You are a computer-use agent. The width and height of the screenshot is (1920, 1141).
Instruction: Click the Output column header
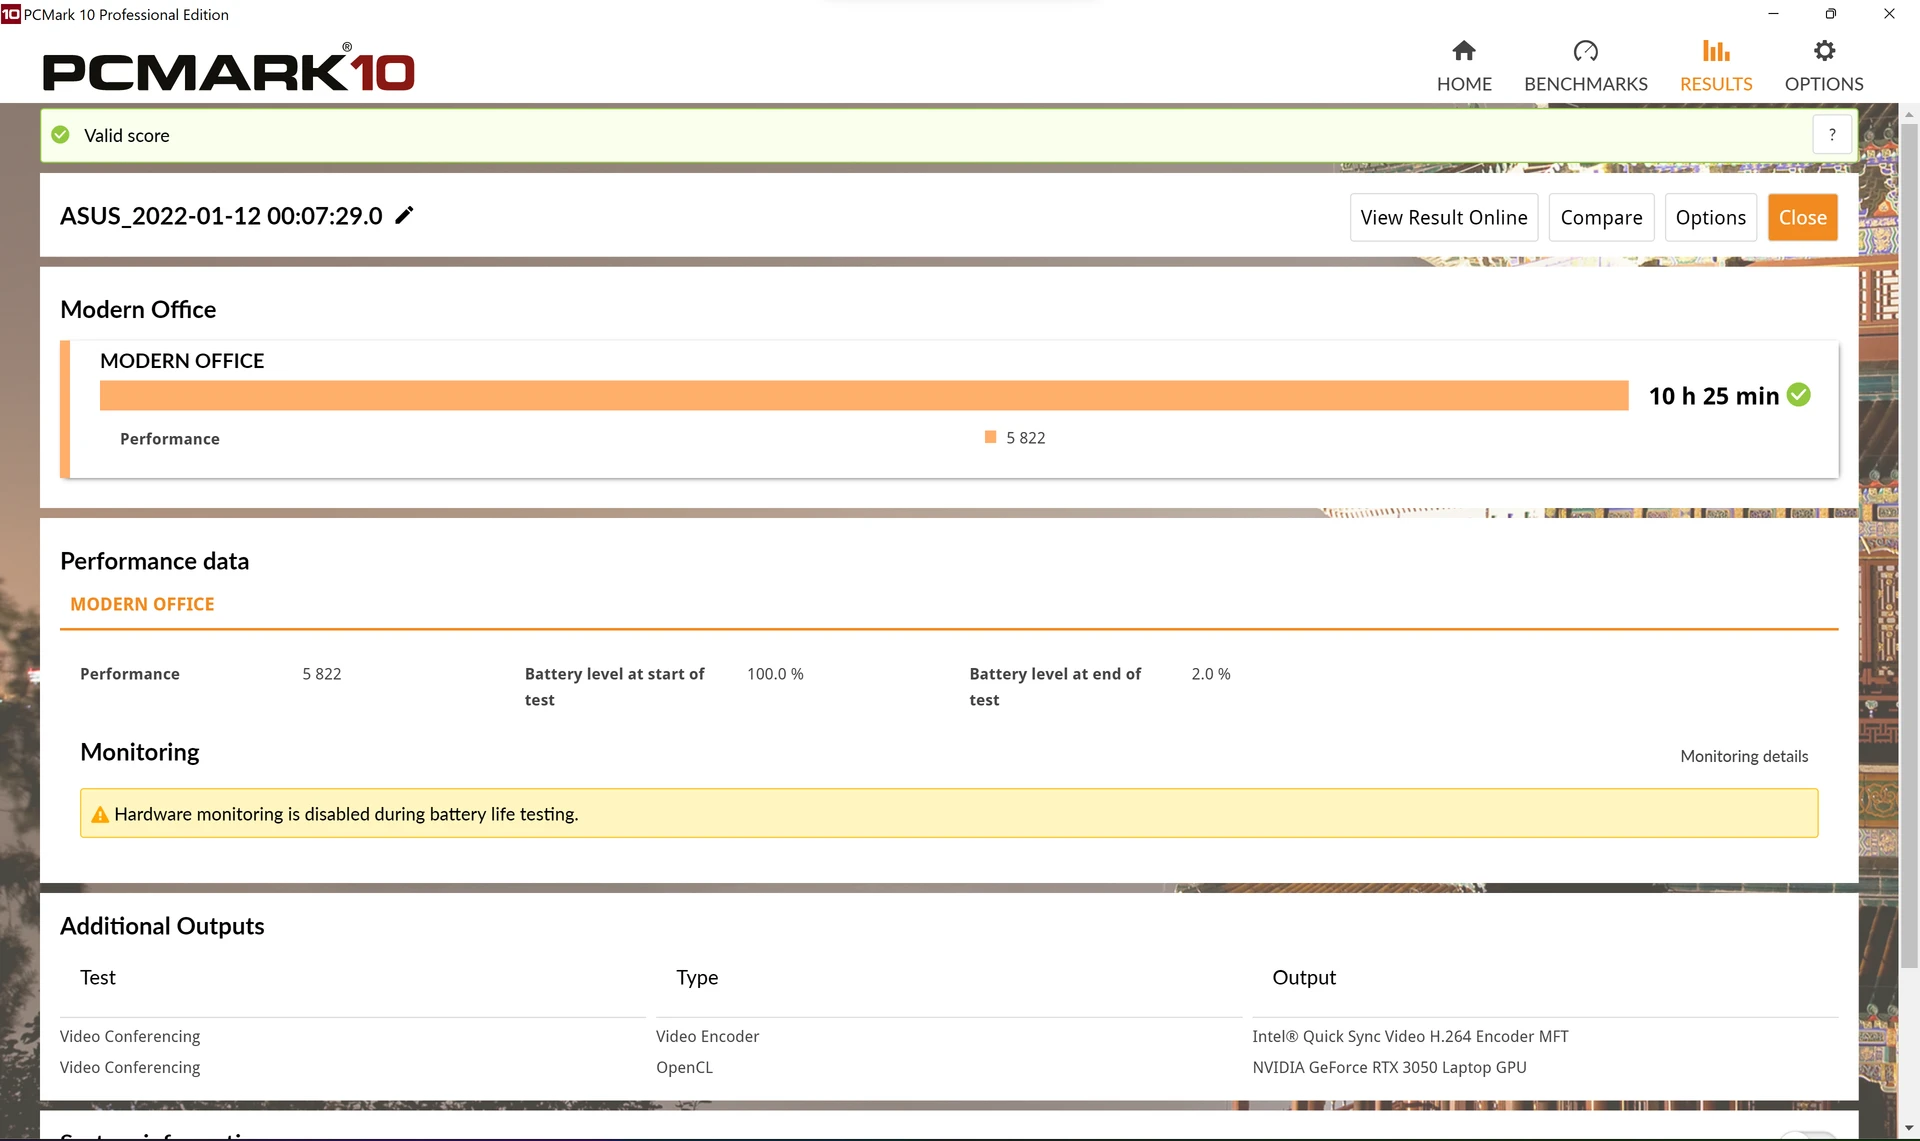(1304, 977)
